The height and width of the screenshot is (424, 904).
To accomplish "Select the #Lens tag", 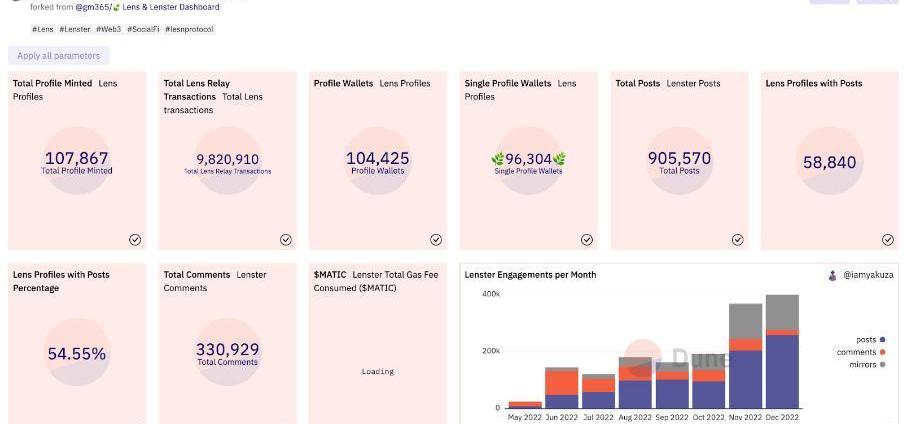I will (43, 29).
